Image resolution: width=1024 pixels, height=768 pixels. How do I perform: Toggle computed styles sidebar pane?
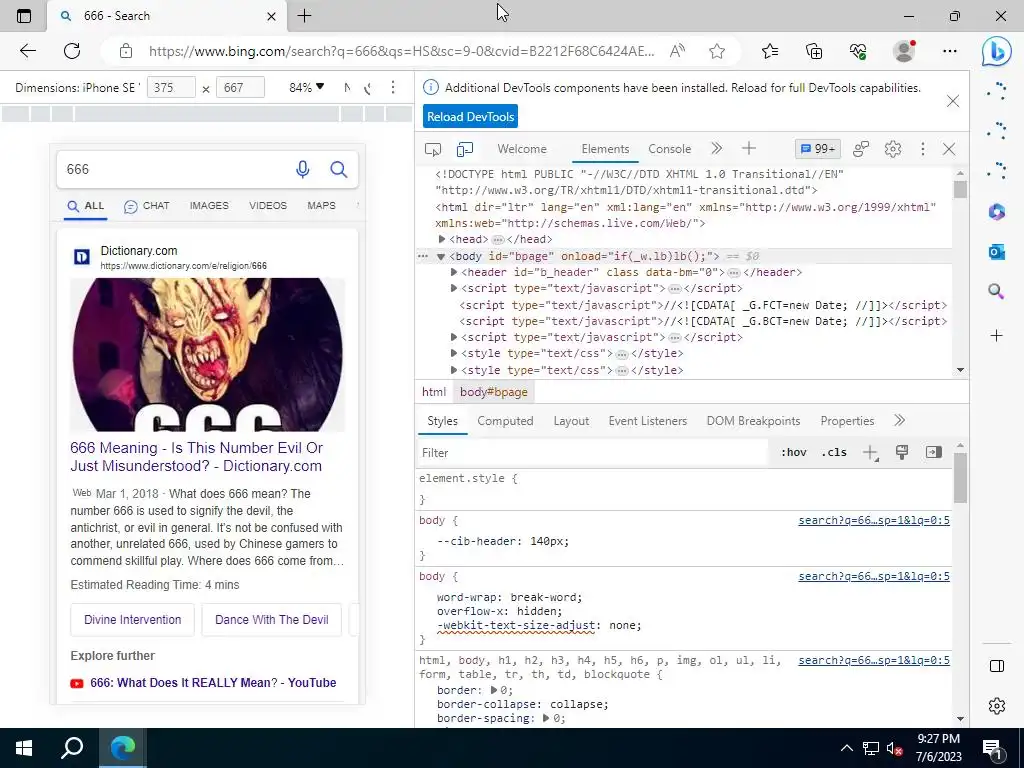934,452
